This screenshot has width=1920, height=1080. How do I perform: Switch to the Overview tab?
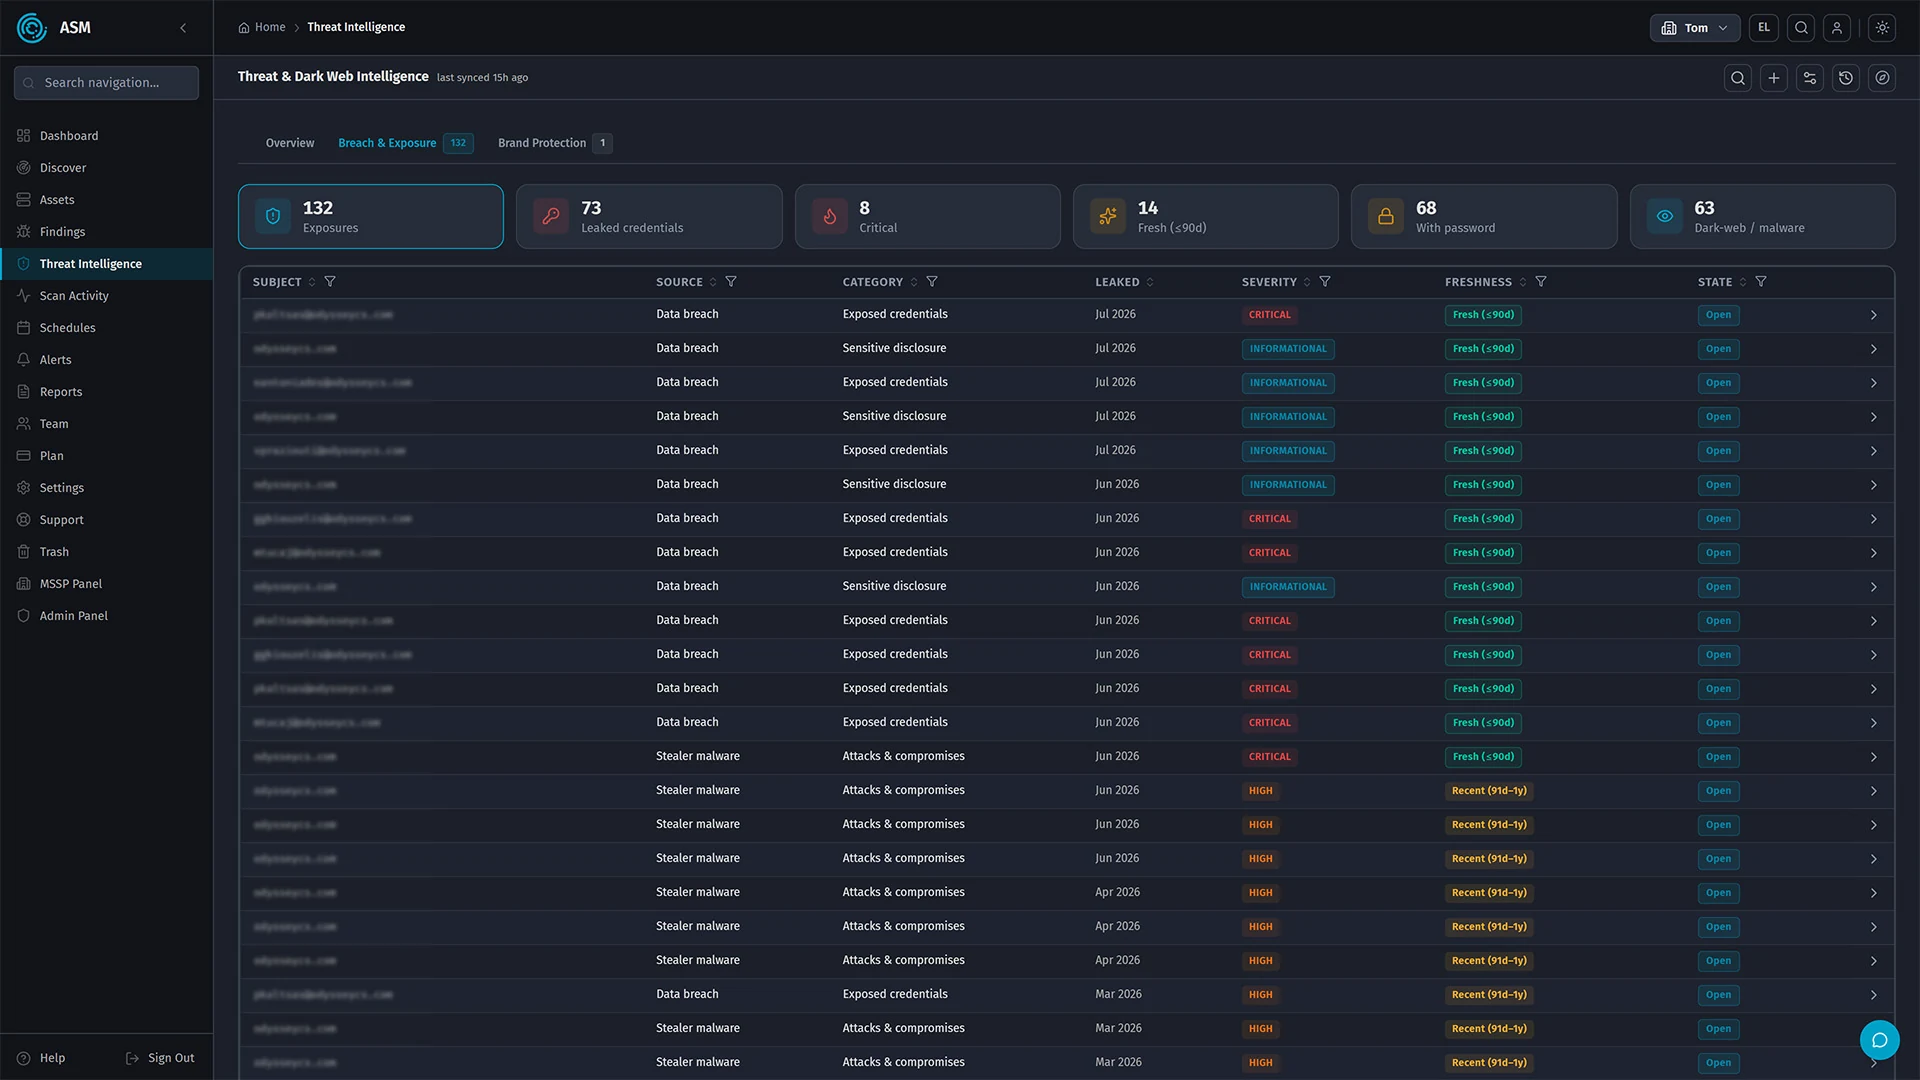(x=290, y=143)
